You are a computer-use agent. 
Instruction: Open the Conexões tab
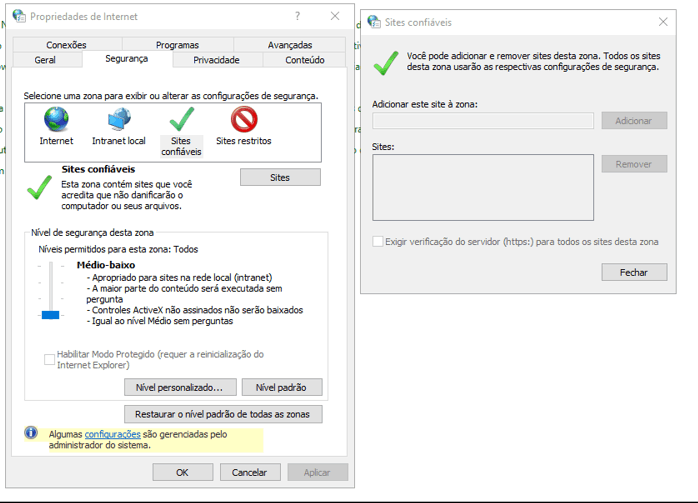(66, 45)
